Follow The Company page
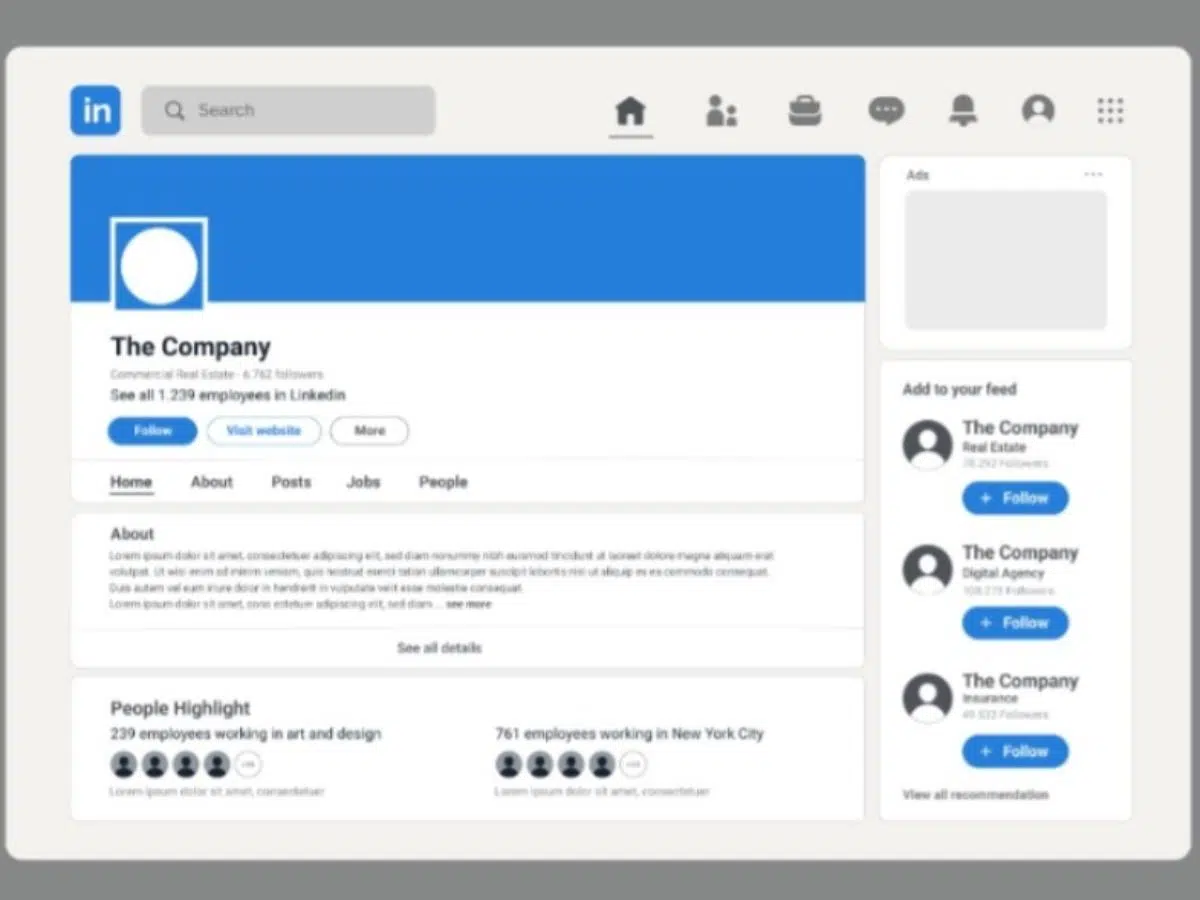Screen dimensions: 1200x900 pos(153,431)
